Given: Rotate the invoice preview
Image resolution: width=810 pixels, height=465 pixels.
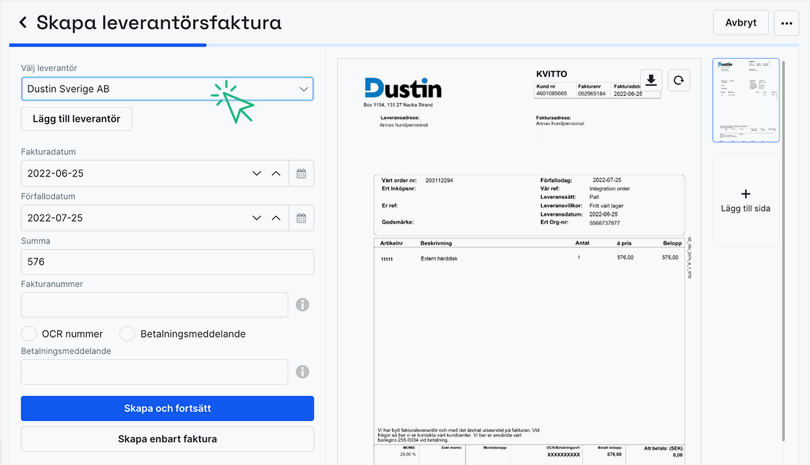Looking at the screenshot, I should pyautogui.click(x=679, y=81).
